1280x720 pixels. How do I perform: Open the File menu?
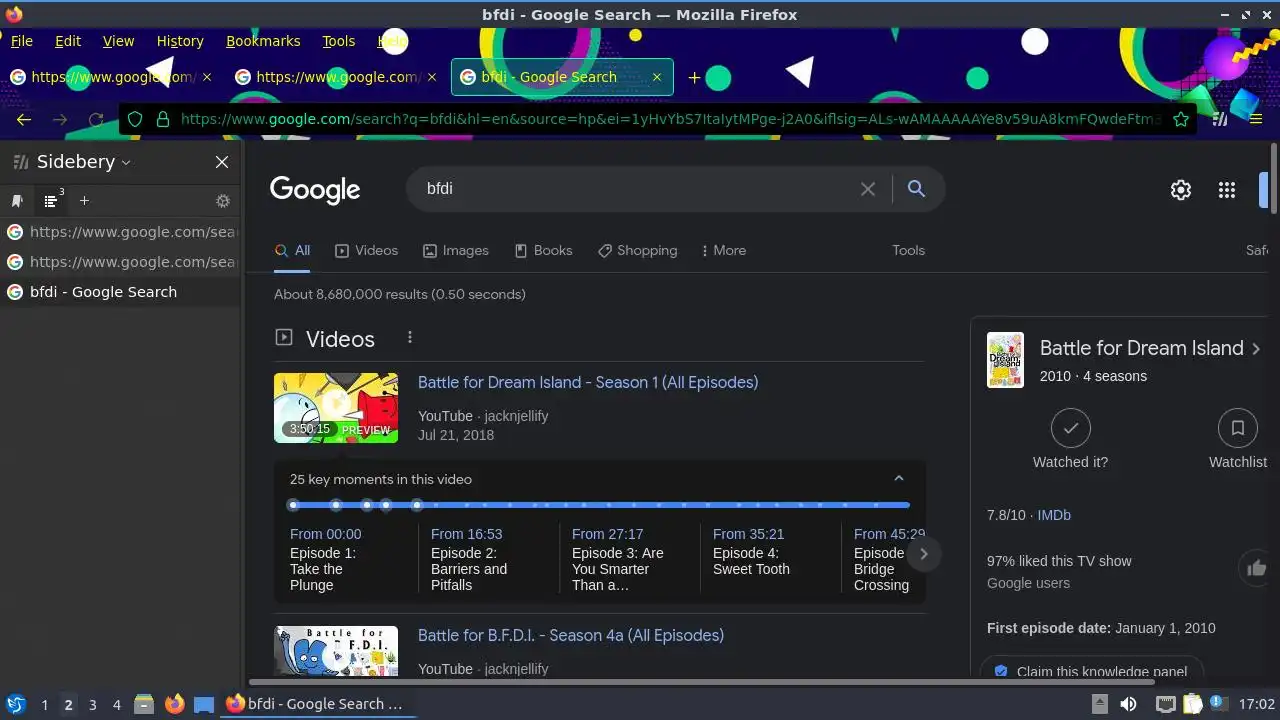(21, 41)
